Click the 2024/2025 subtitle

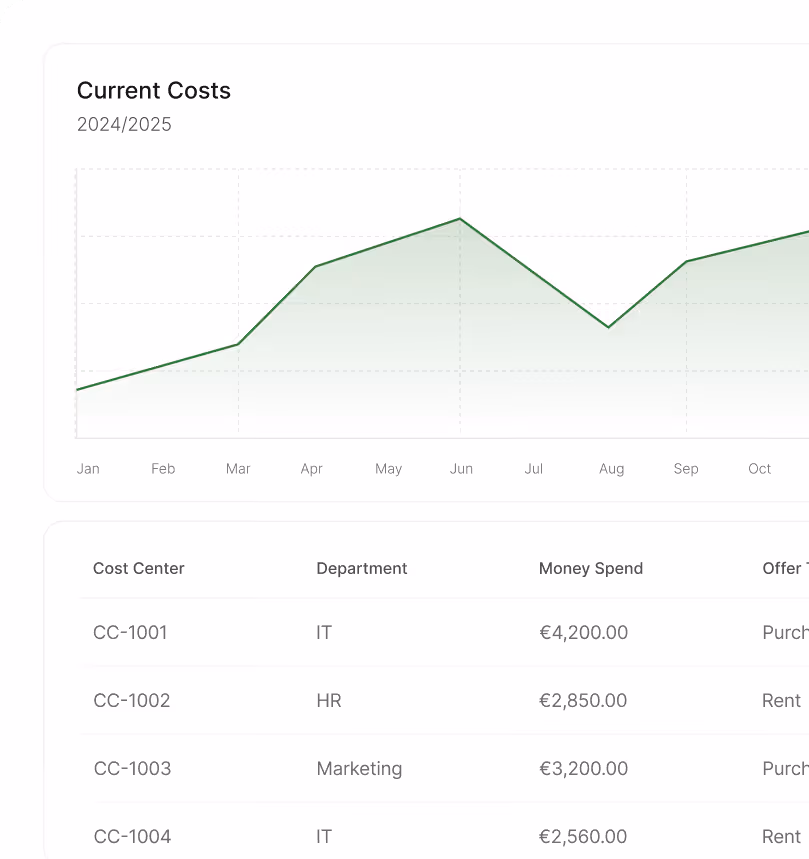124,125
